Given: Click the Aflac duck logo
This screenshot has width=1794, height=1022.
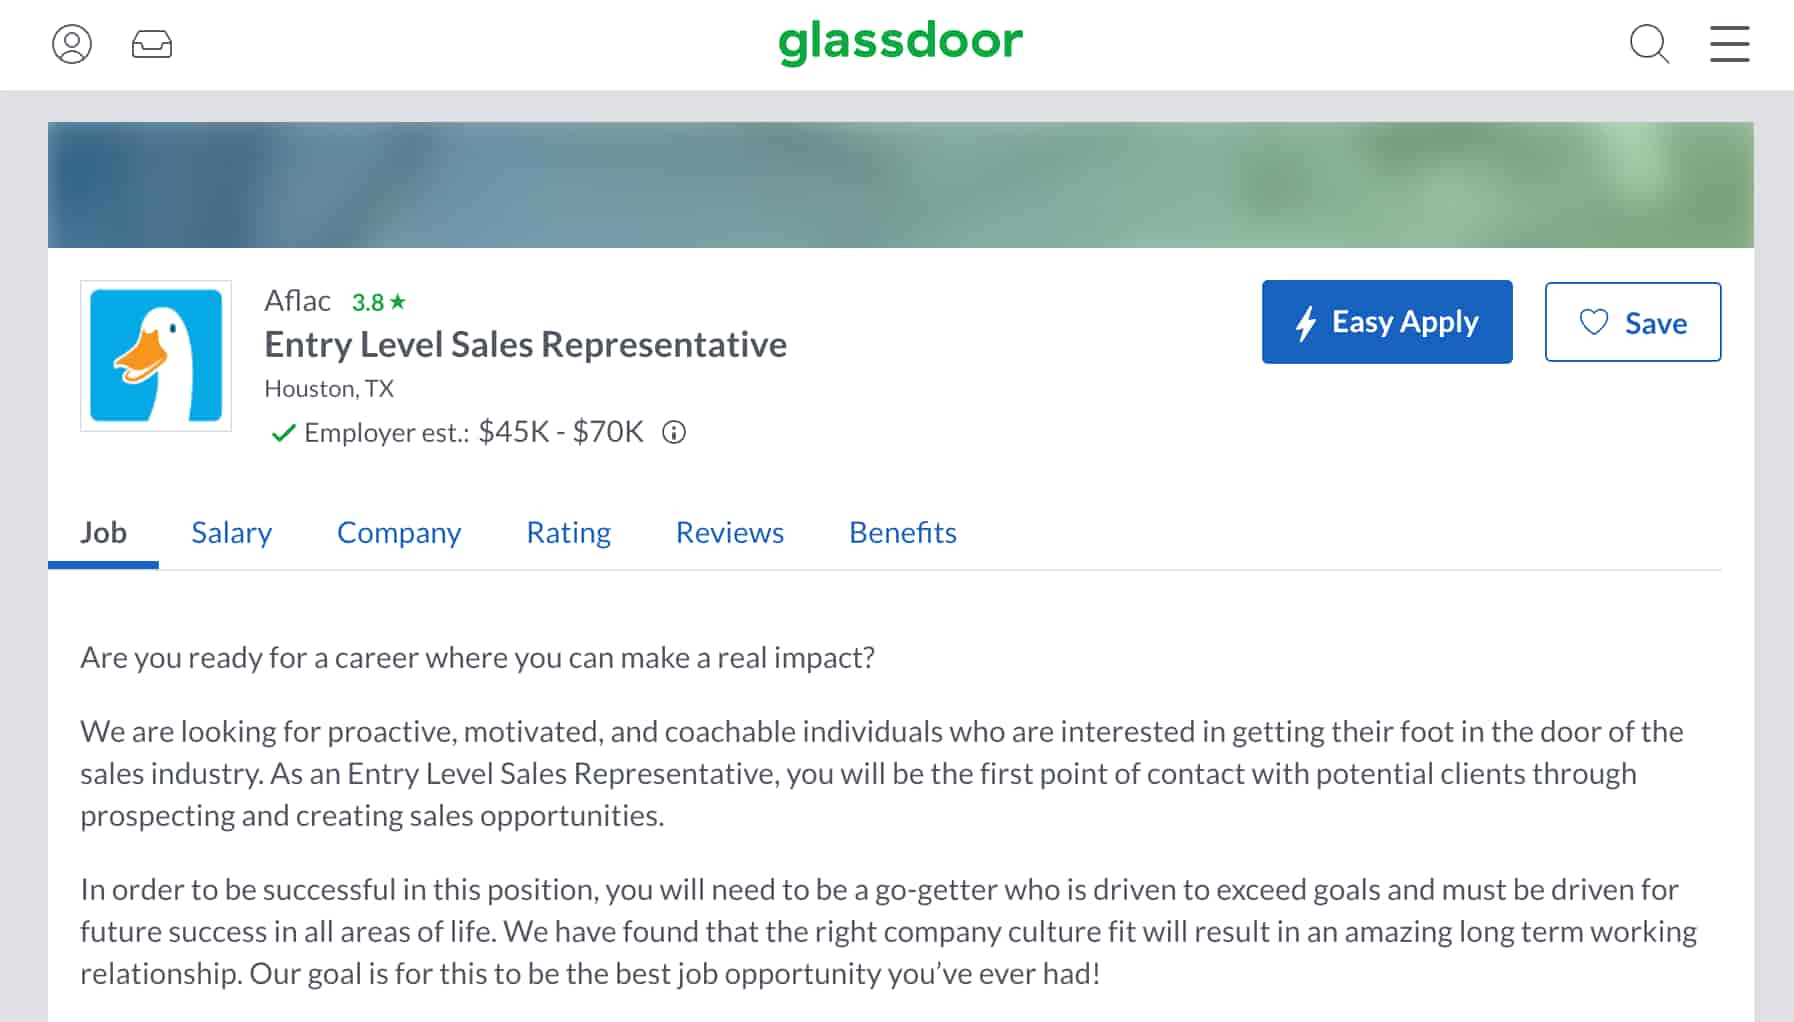Looking at the screenshot, I should click(156, 356).
